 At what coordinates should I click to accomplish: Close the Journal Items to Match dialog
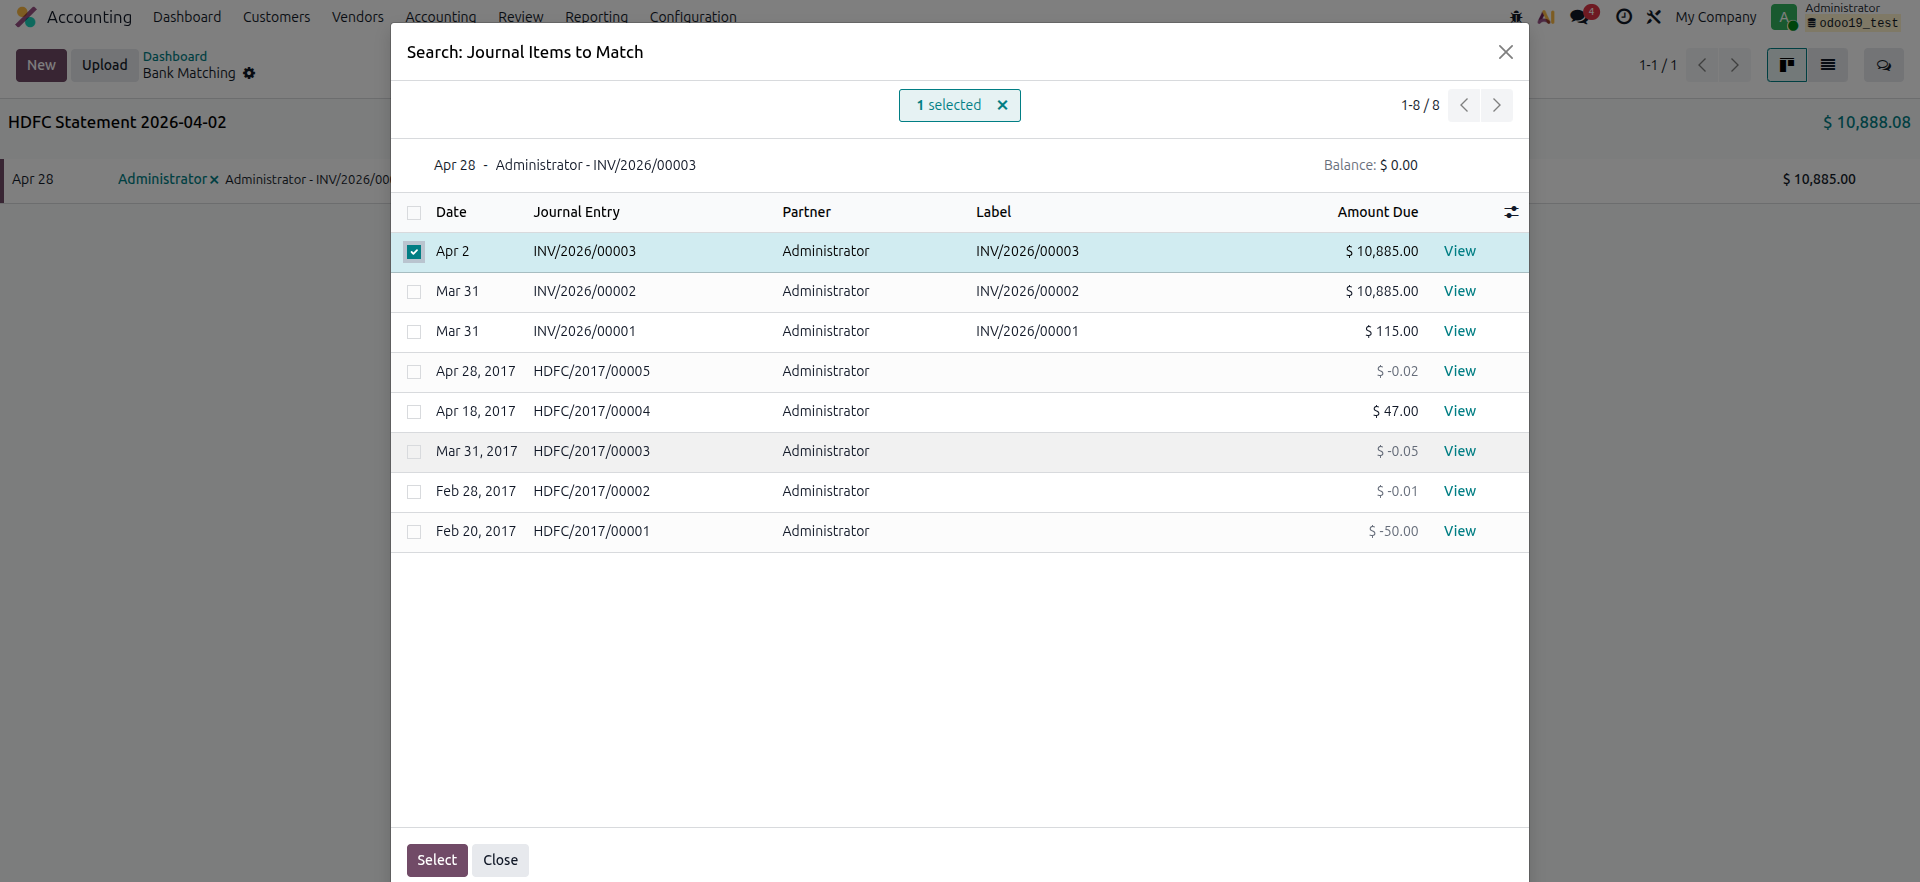(1505, 52)
